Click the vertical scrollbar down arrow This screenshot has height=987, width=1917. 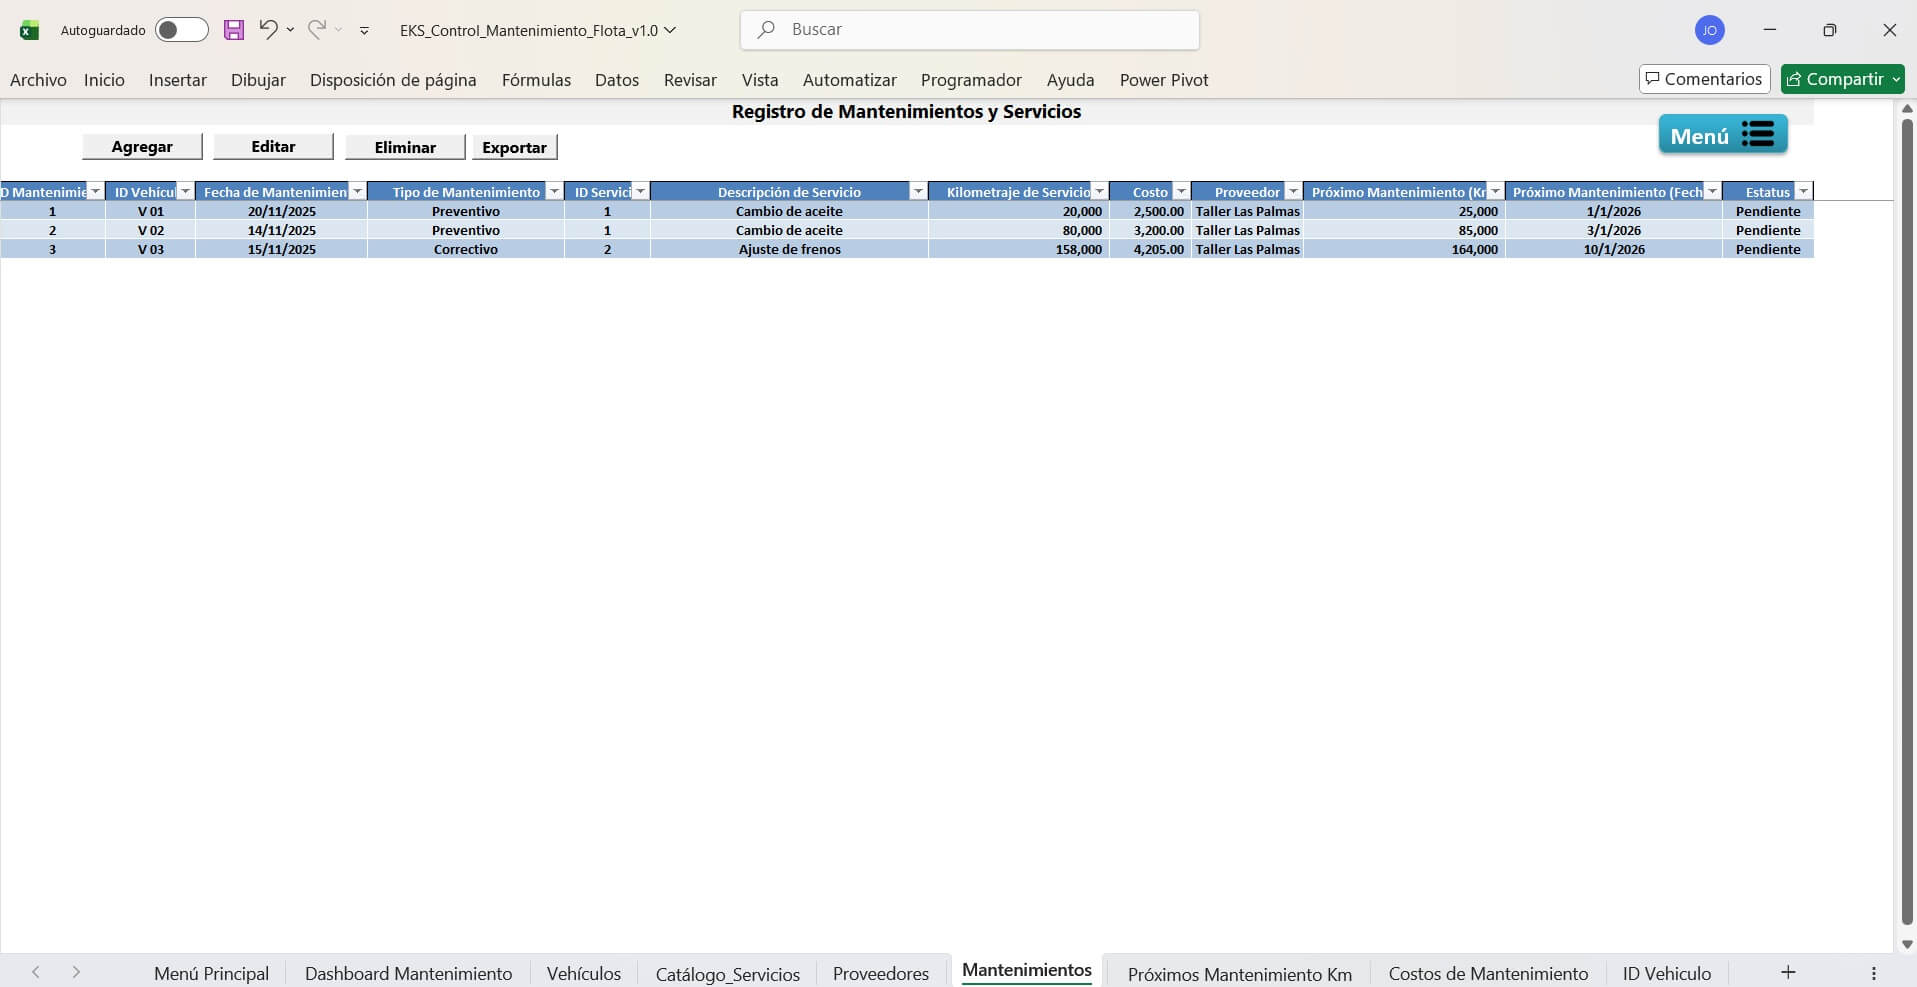pos(1907,944)
